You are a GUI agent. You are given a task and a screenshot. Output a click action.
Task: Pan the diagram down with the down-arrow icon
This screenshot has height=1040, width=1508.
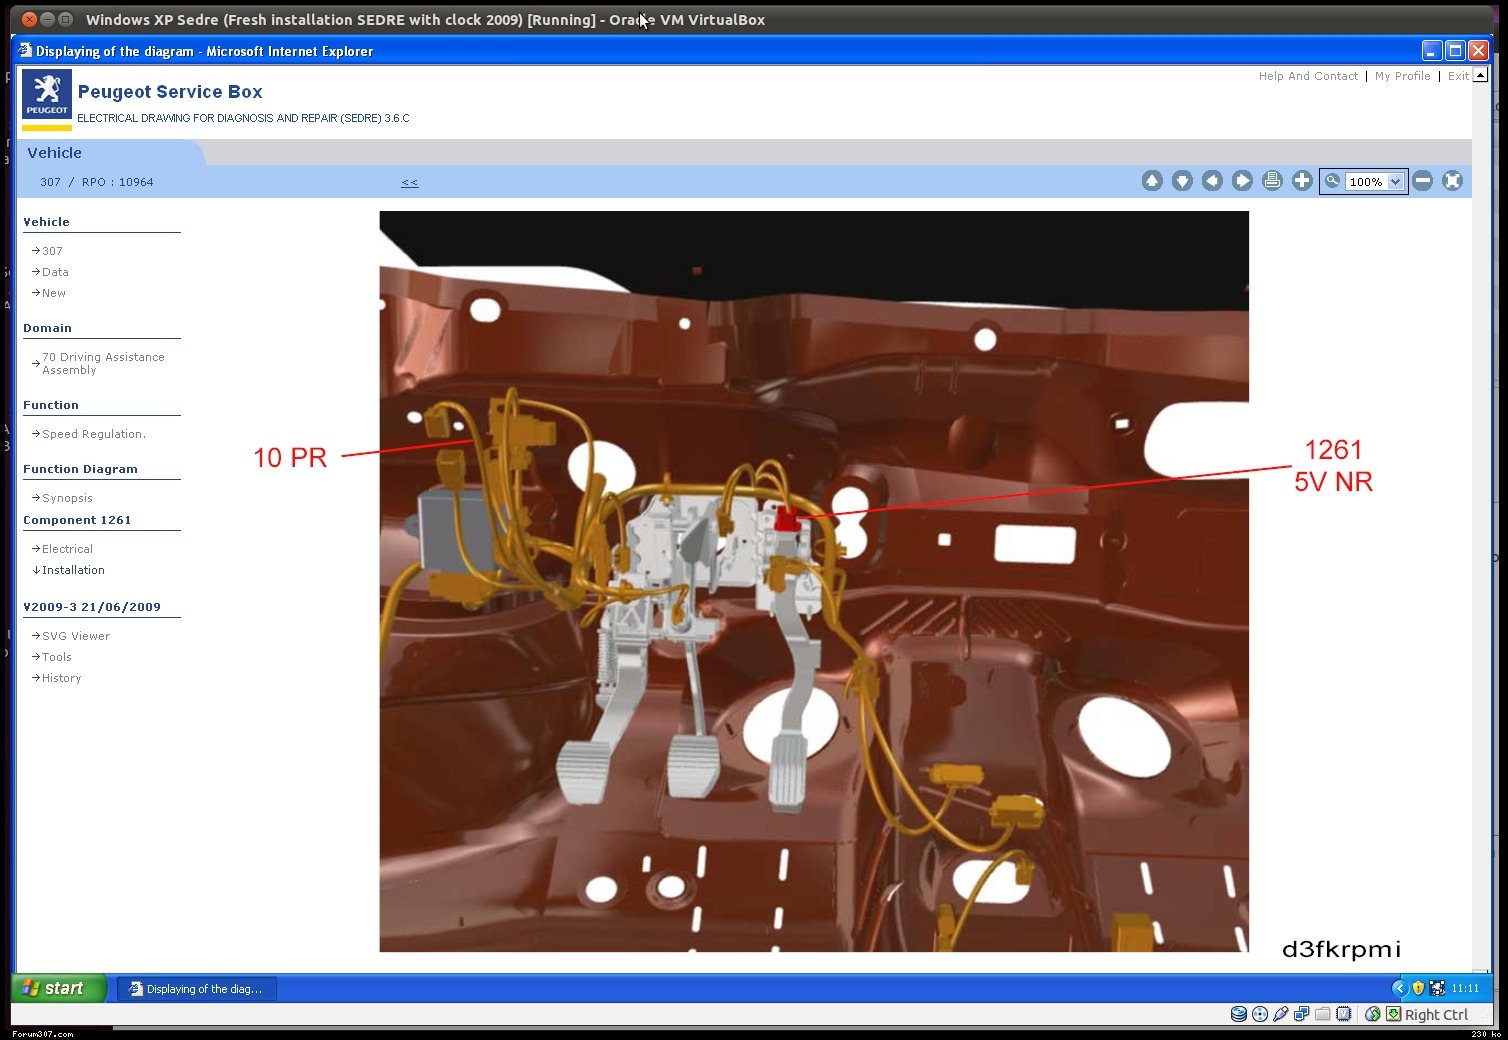(x=1182, y=181)
